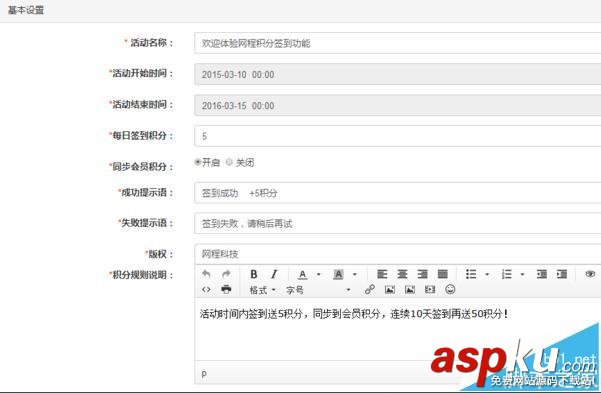Viewport: 601px width, 393px height.
Task: Justify text alignment
Action: [443, 274]
